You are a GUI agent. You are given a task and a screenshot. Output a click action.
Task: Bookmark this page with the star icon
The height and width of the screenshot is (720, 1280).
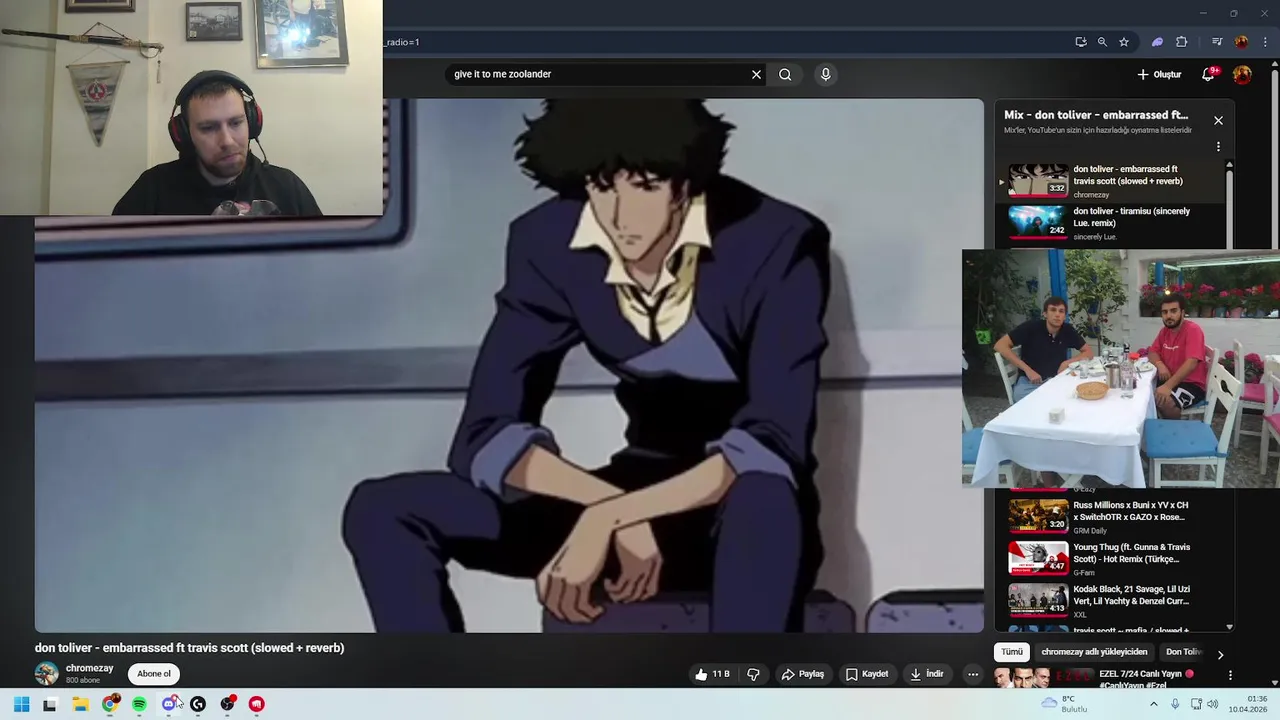[x=1124, y=42]
